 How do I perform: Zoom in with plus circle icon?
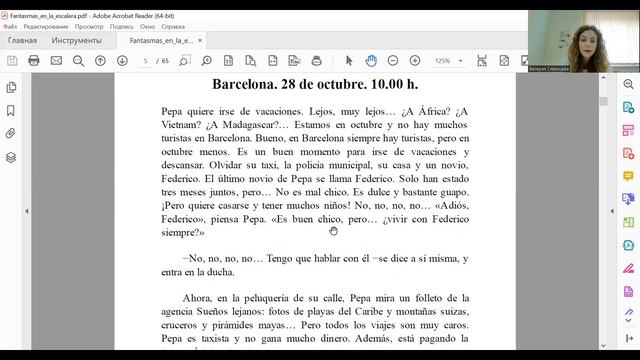tap(415, 61)
